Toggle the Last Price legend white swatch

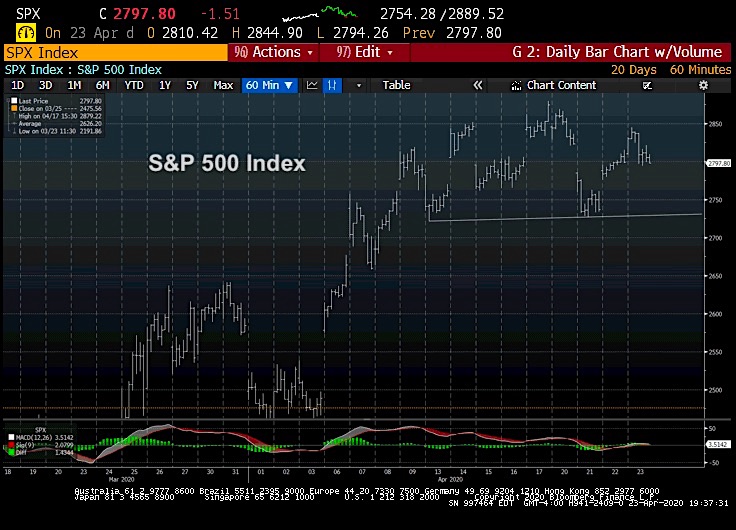14,100
